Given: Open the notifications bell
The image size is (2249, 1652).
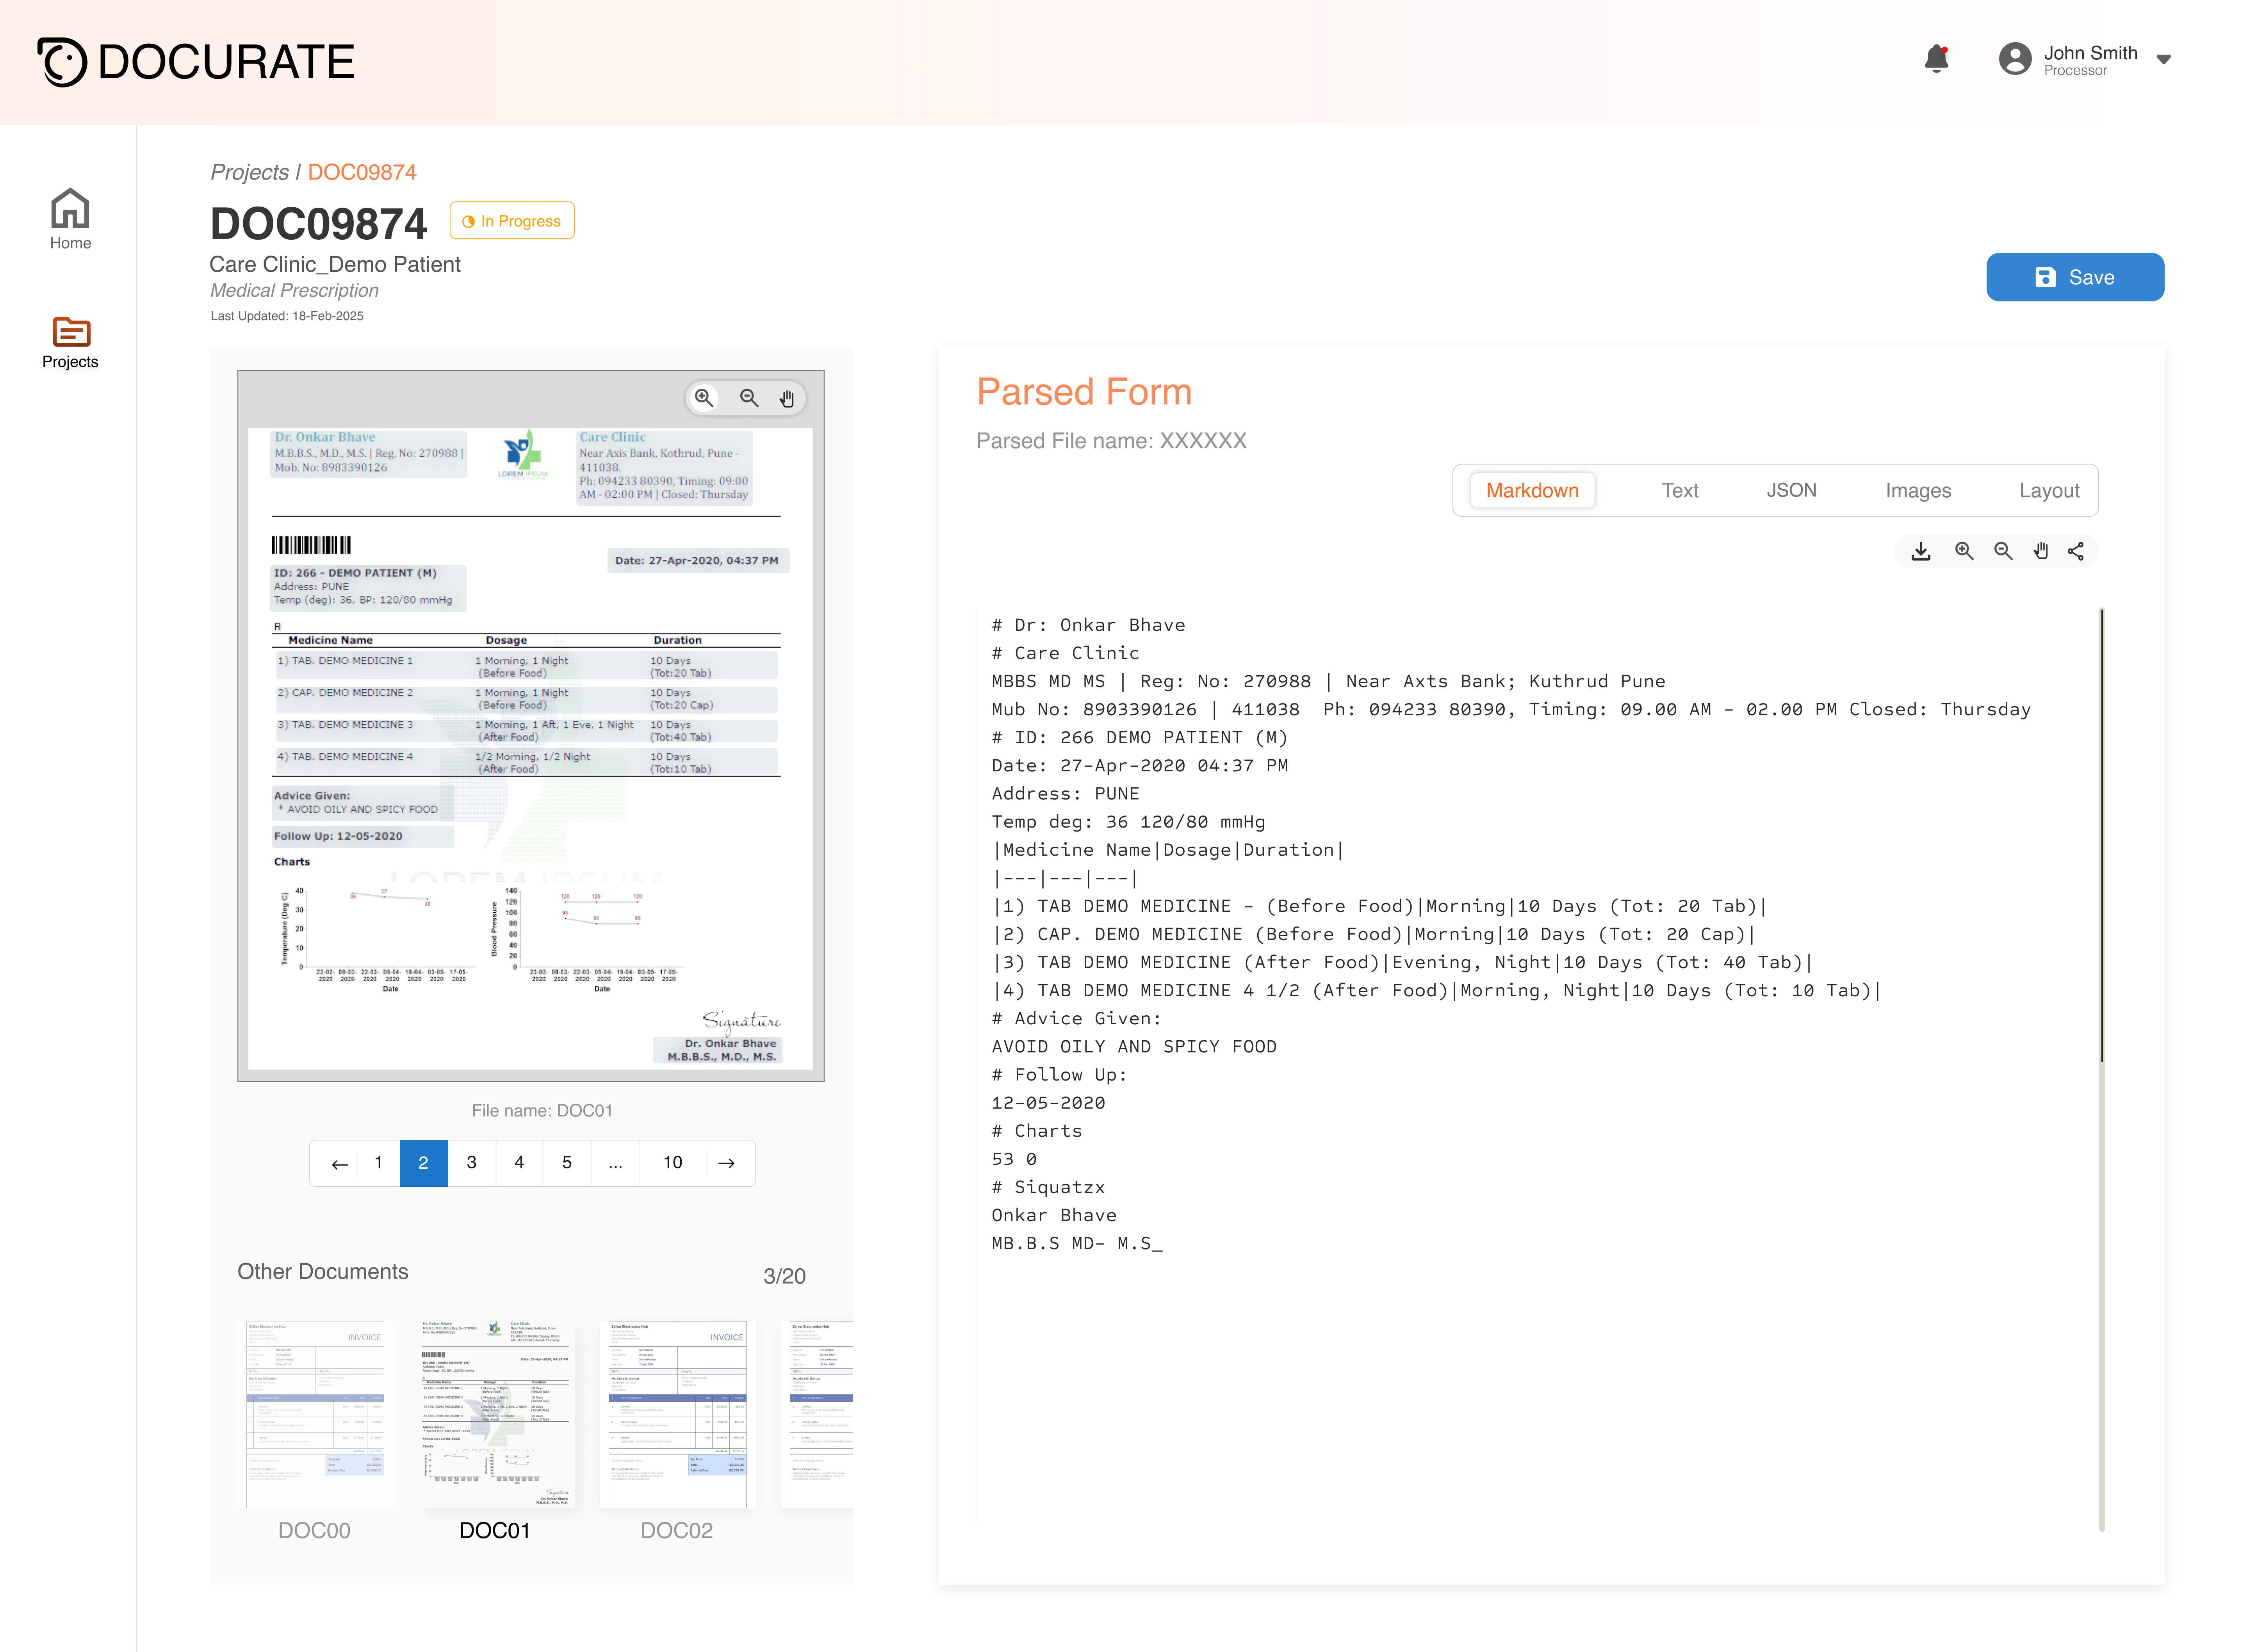Looking at the screenshot, I should [x=1937, y=59].
